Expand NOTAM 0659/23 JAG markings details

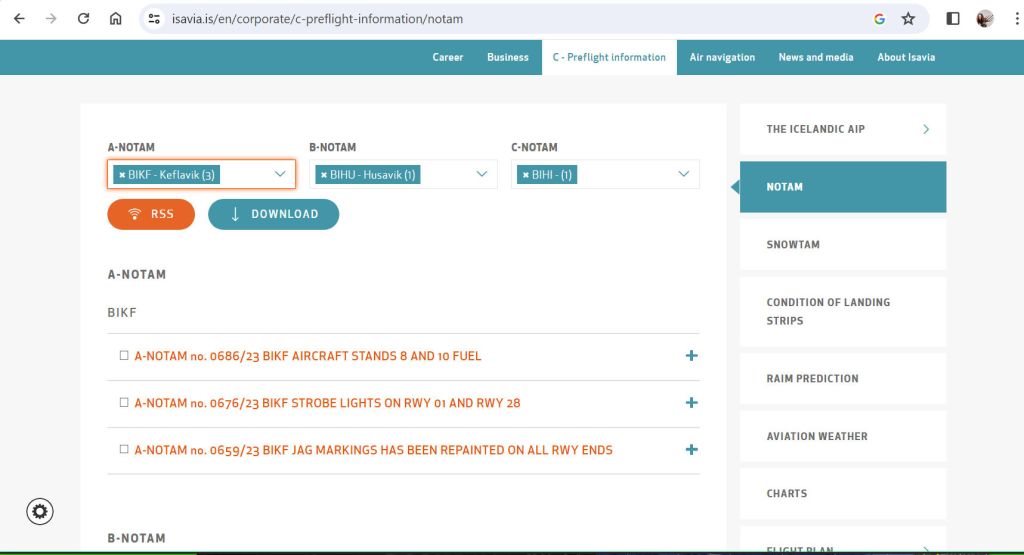pos(691,450)
